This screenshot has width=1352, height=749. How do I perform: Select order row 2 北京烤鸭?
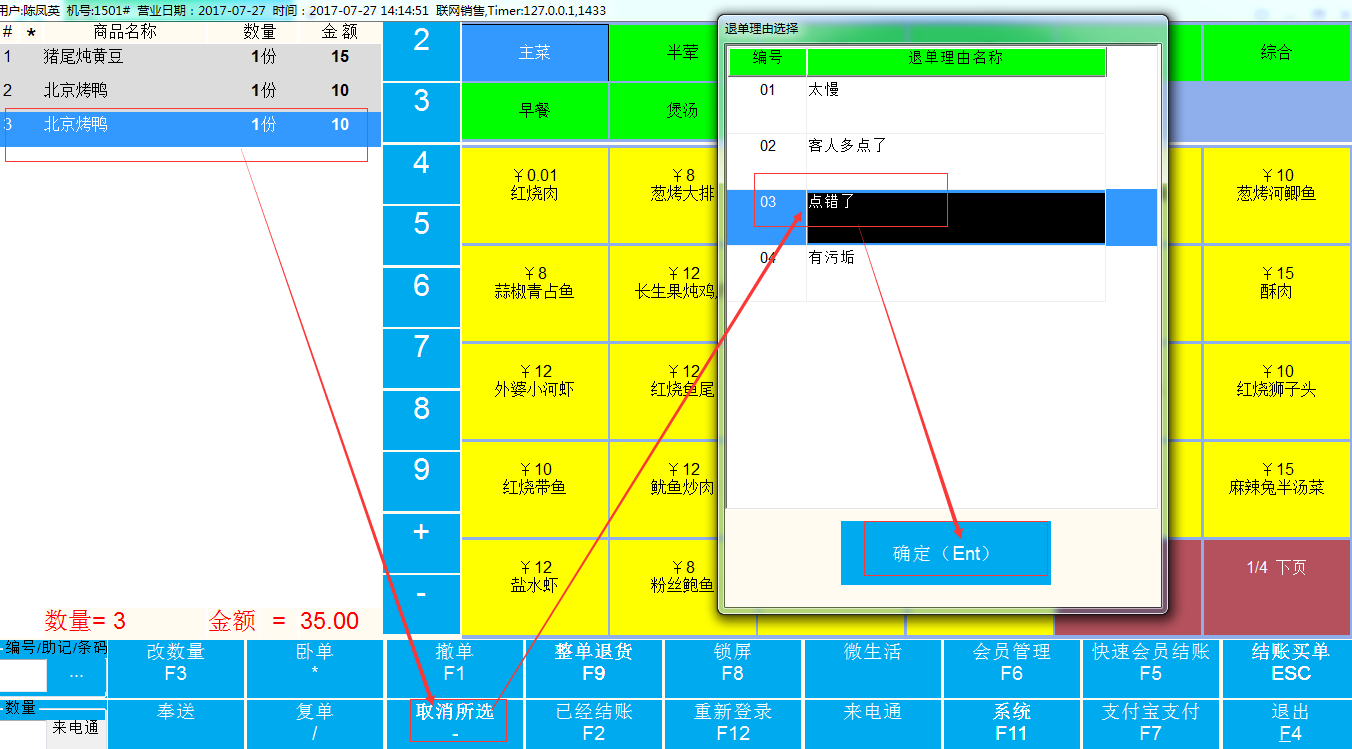tap(190, 91)
